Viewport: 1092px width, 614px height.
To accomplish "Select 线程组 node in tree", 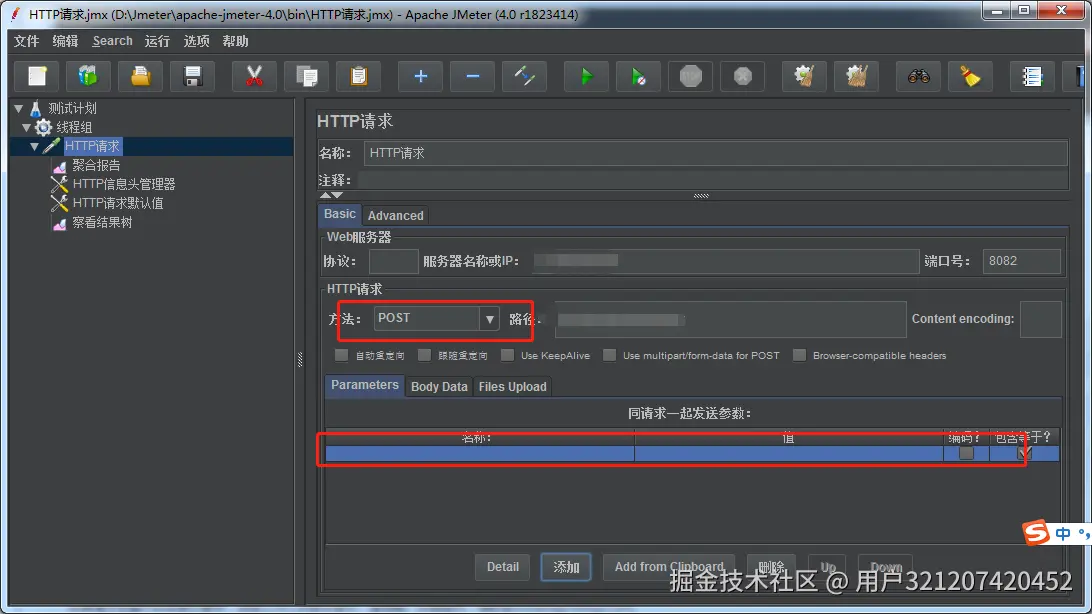I will pos(74,127).
